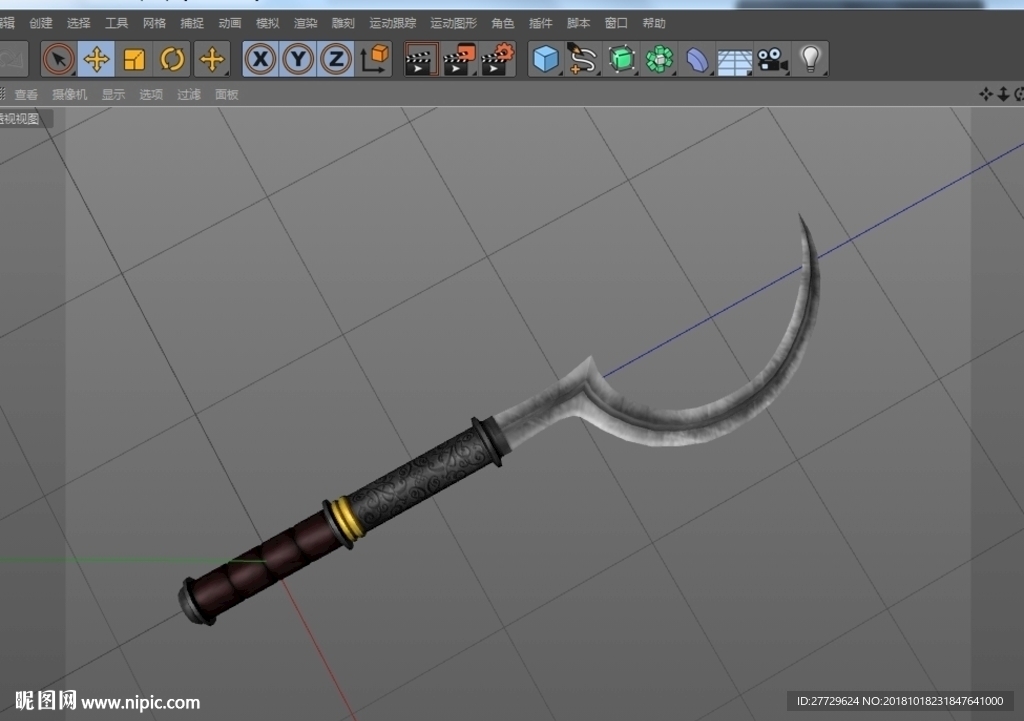Choose the Scale tool
Viewport: 1024px width, 721px height.
(x=135, y=59)
